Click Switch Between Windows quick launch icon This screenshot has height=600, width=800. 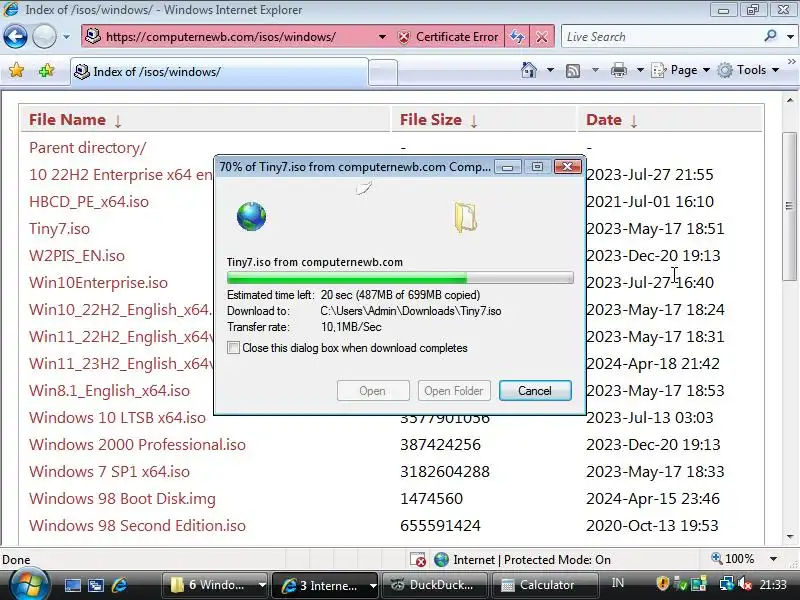pos(95,585)
